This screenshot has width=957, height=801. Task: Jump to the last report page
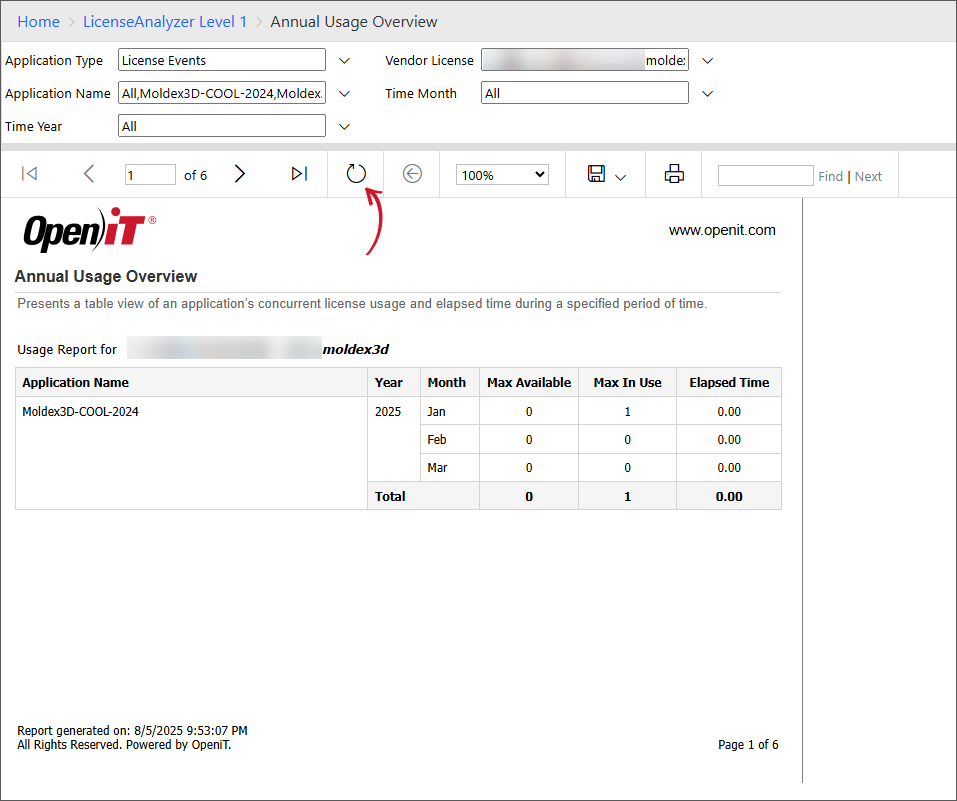(298, 174)
